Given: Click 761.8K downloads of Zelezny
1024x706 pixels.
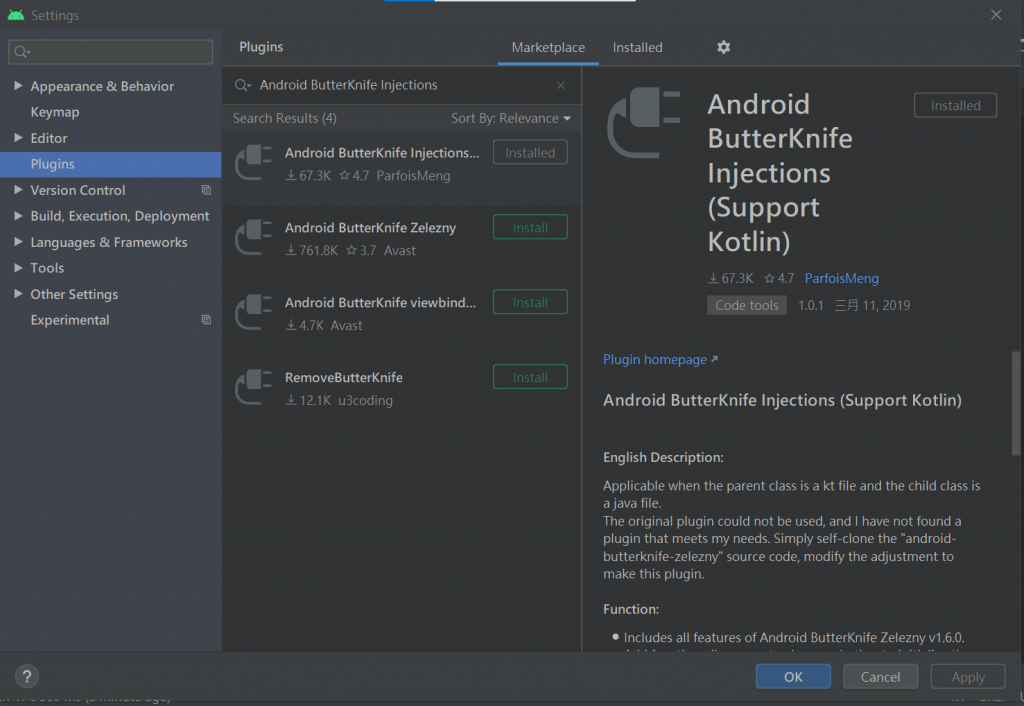Looking at the screenshot, I should [312, 251].
